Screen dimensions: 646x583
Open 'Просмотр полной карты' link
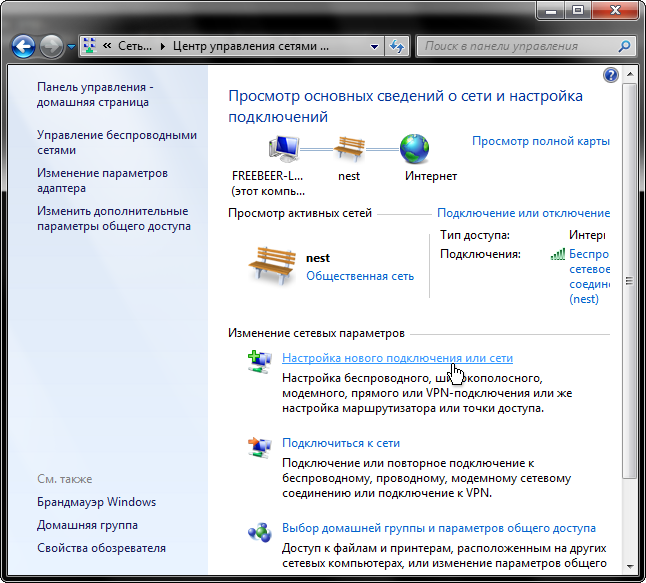(541, 141)
